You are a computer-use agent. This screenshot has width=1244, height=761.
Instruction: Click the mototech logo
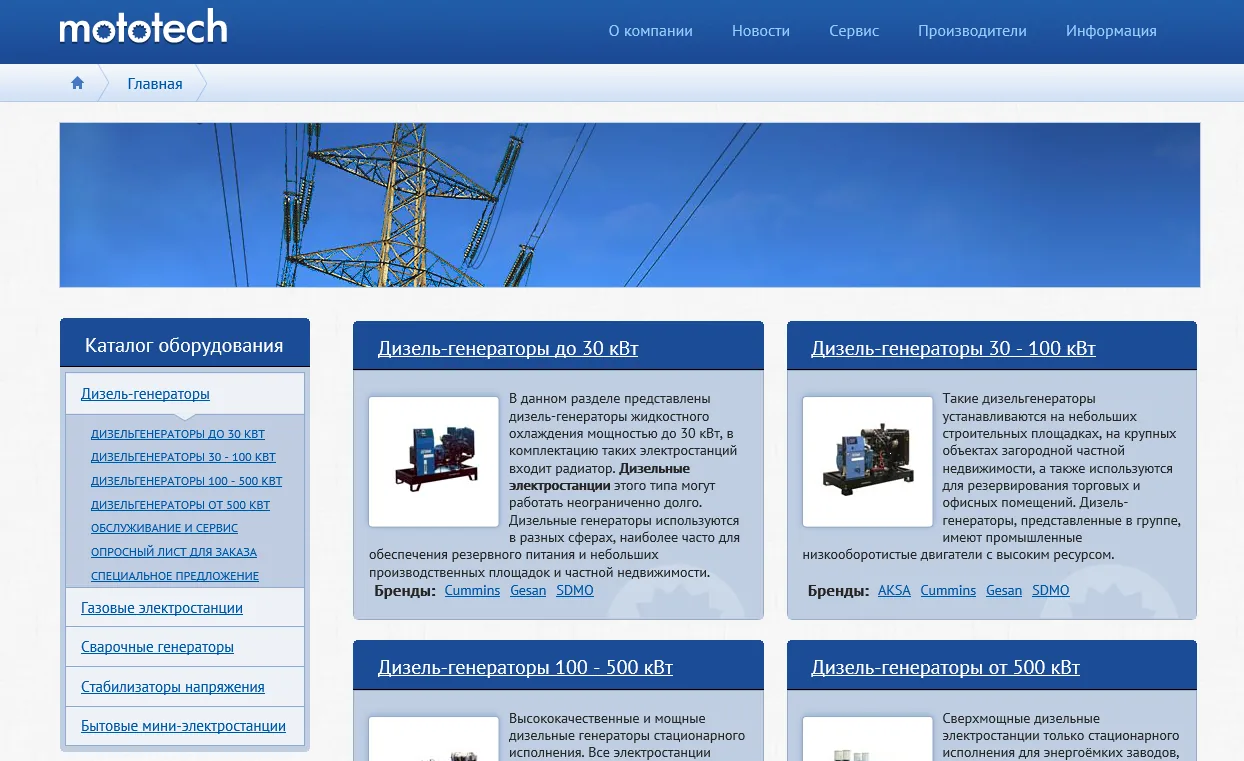coord(143,27)
